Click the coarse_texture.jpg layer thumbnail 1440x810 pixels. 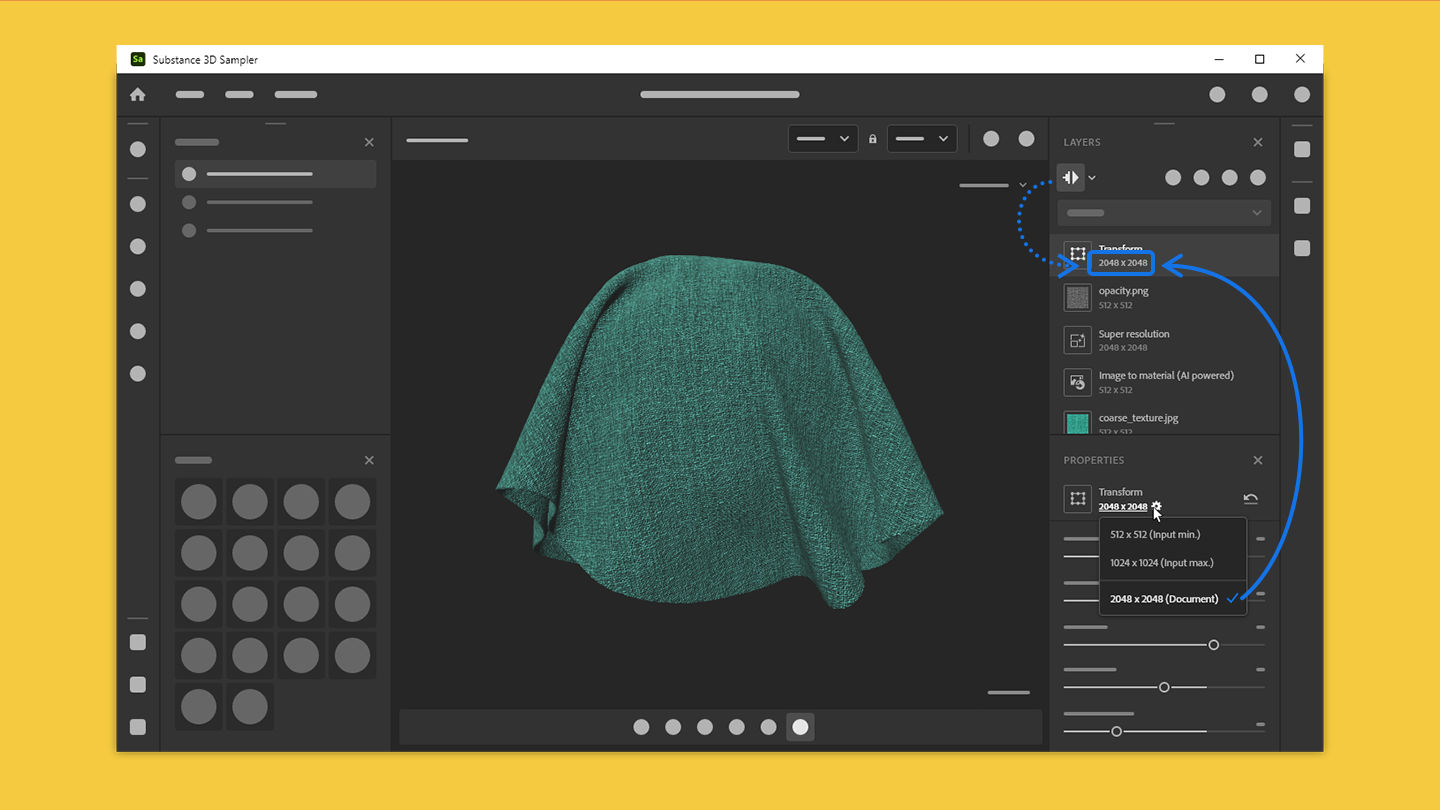point(1077,422)
